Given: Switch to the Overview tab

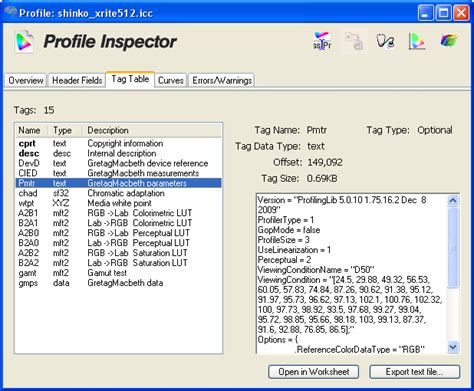Looking at the screenshot, I should [26, 80].
